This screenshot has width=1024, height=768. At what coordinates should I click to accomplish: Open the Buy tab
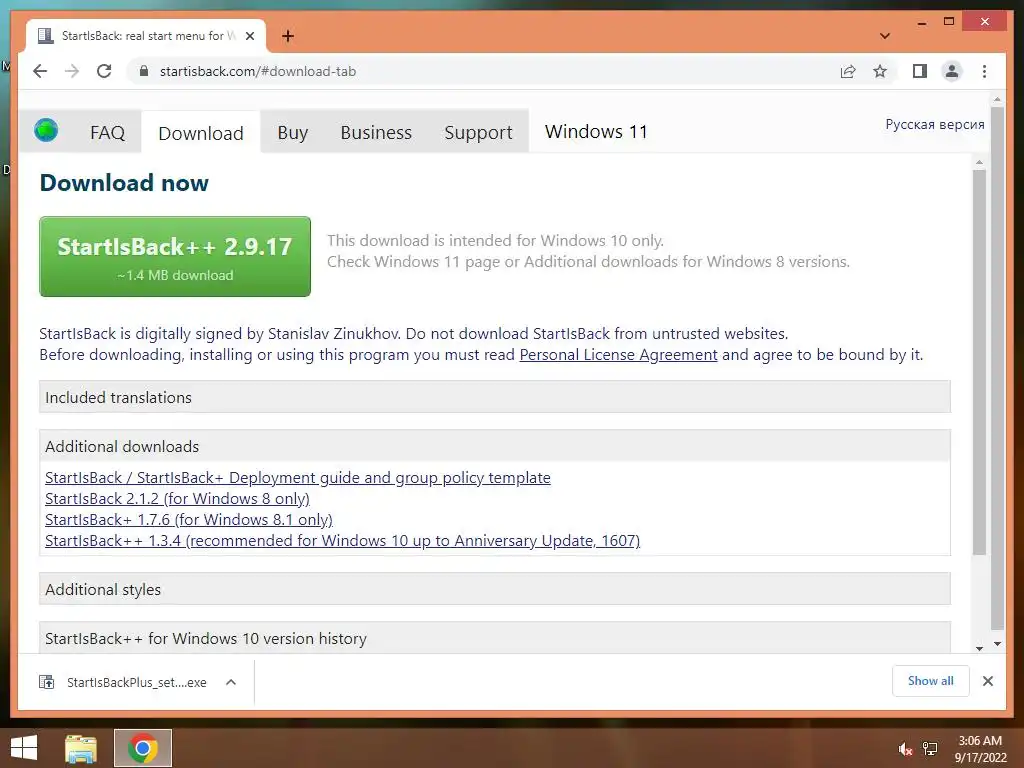coord(293,133)
